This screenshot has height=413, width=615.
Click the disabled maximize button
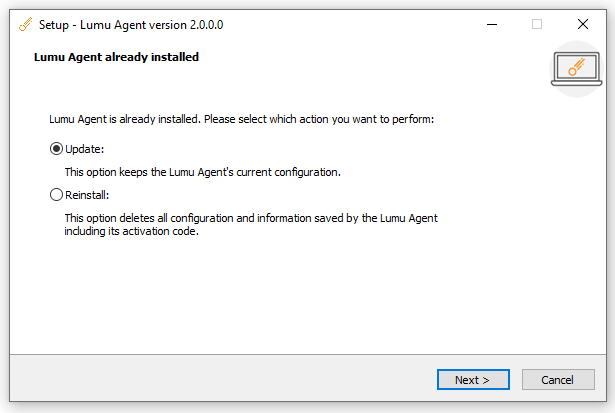(x=537, y=24)
